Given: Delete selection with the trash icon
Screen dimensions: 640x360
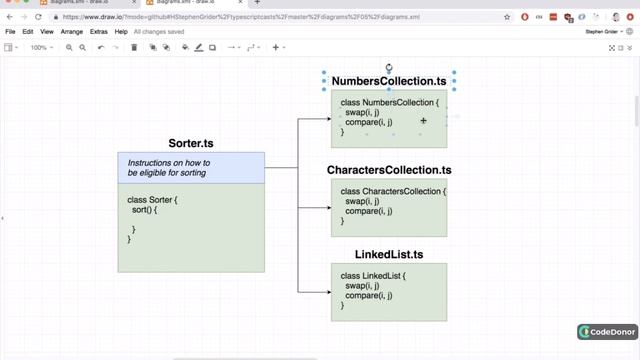Looking at the screenshot, I should [x=134, y=48].
